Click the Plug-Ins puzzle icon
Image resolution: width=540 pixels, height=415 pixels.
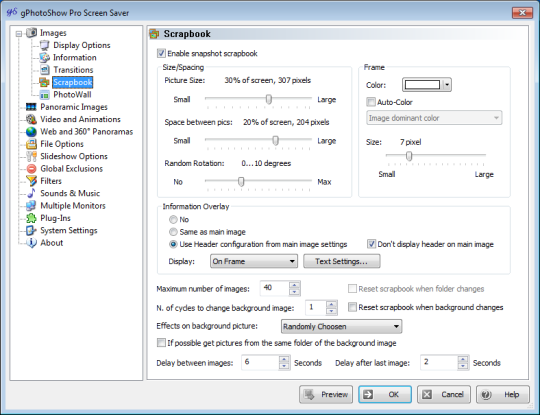pos(31,218)
